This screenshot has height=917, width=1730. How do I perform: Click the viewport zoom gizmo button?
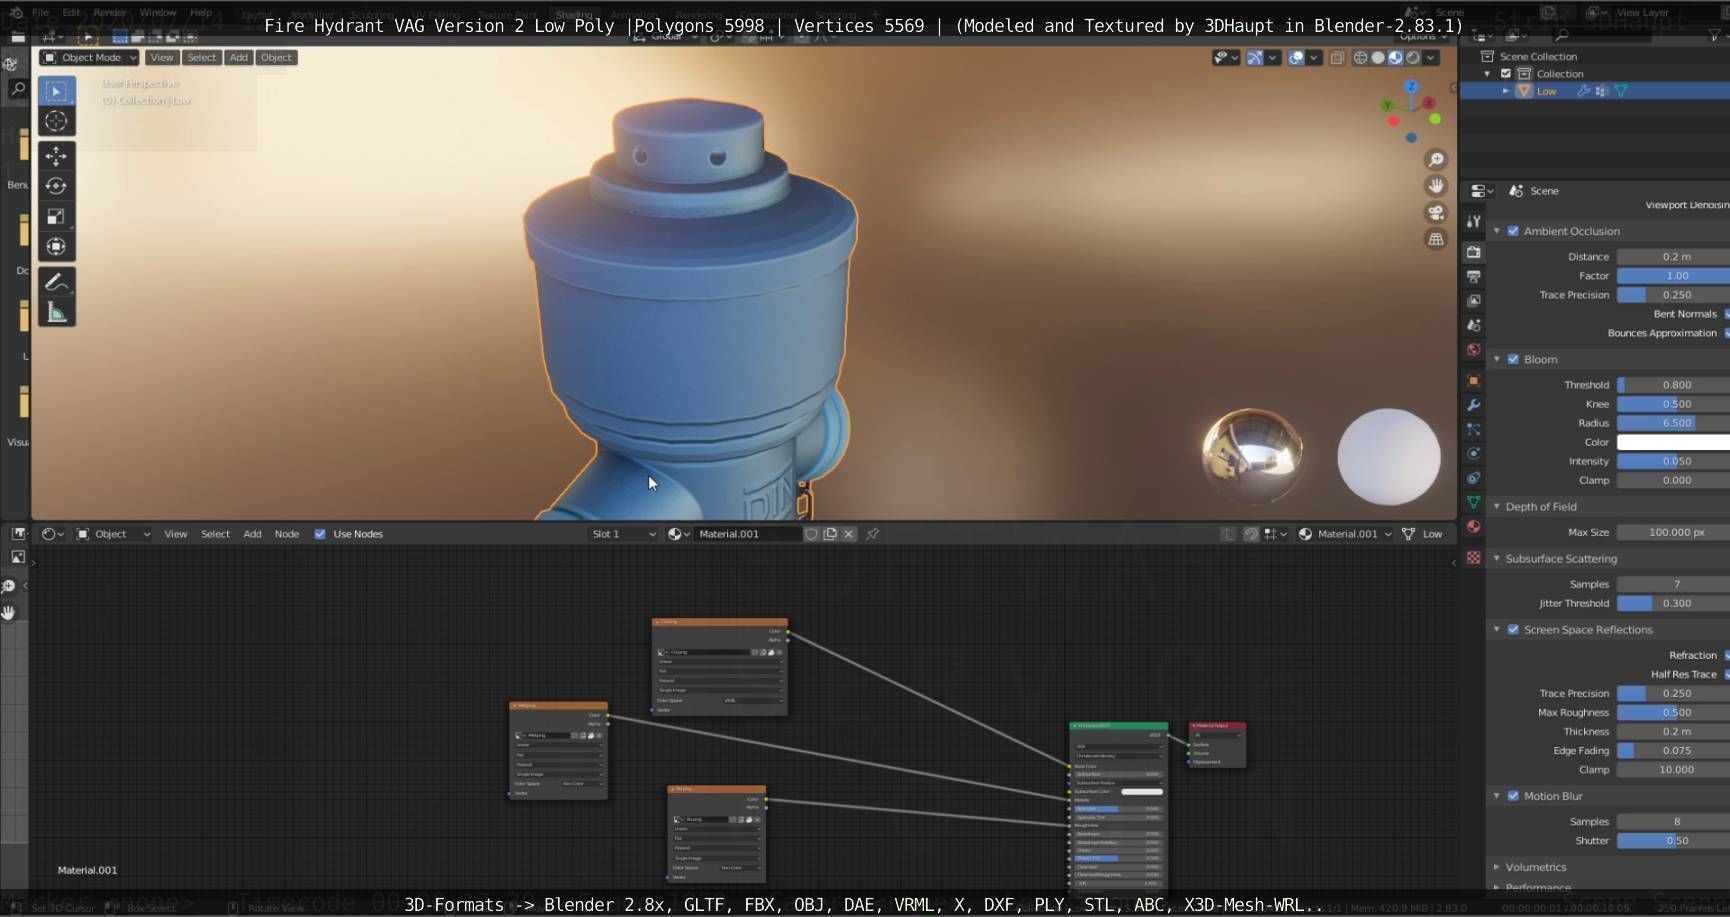(1436, 160)
